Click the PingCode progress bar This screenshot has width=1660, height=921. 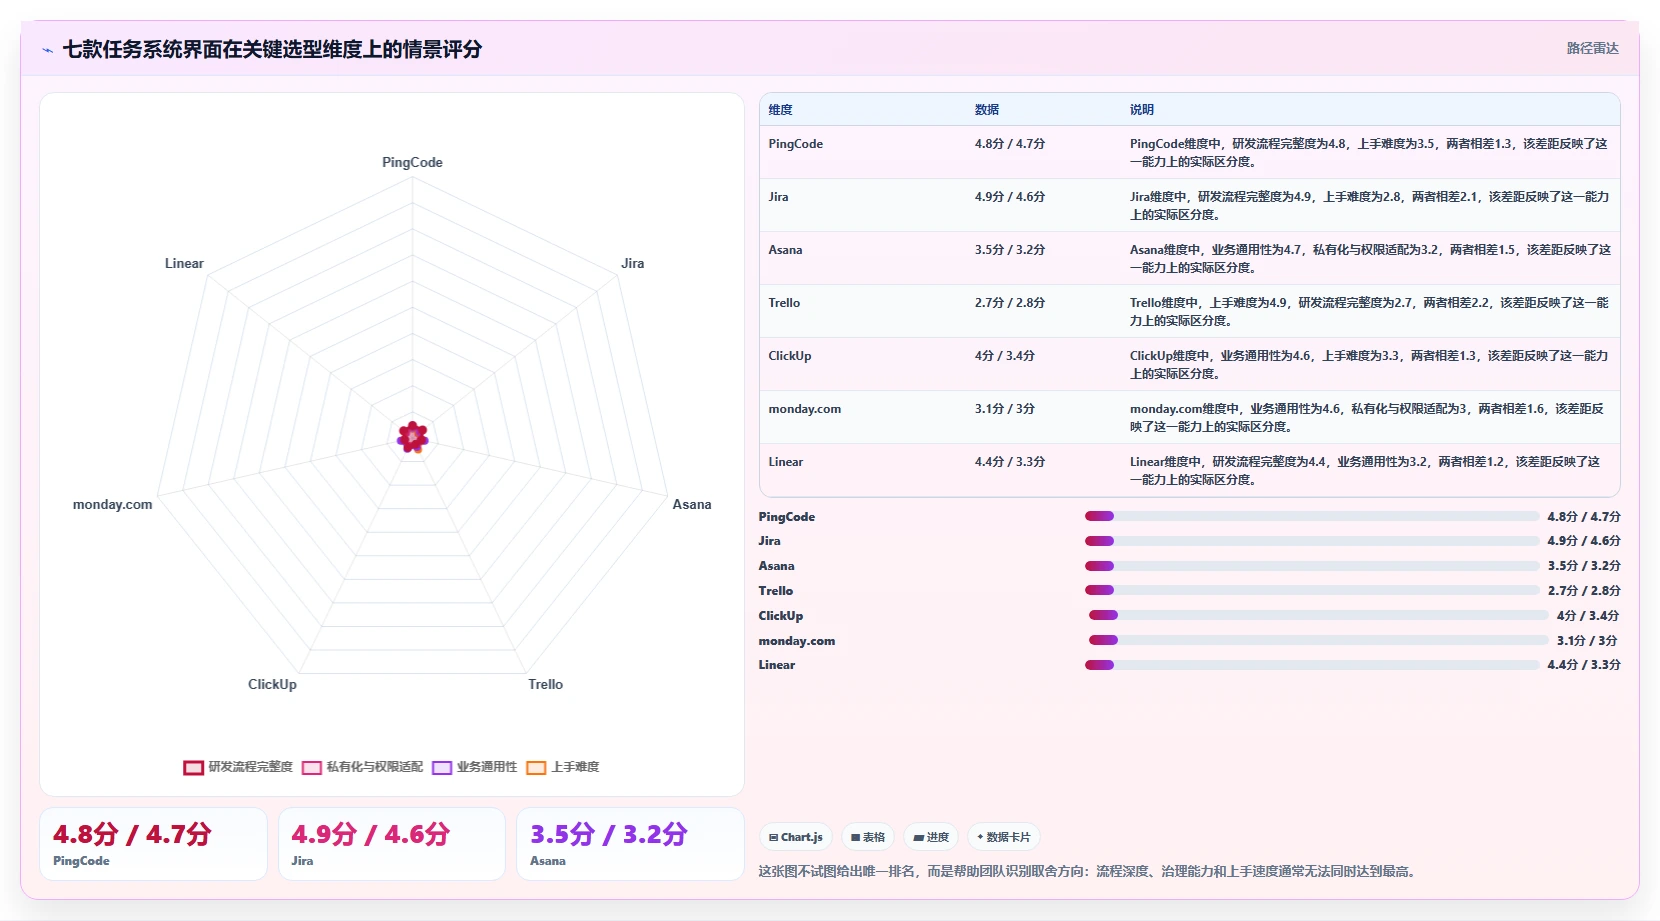pyautogui.click(x=1312, y=517)
